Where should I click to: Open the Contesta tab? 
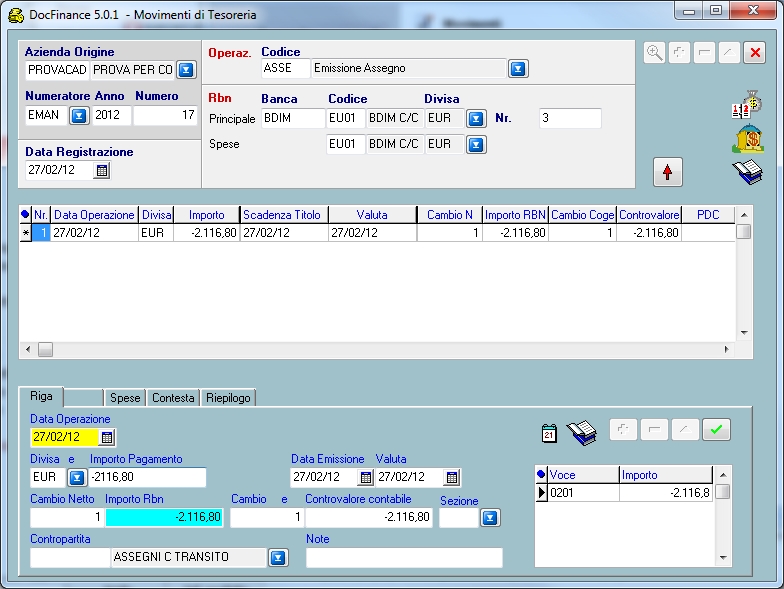pos(173,398)
